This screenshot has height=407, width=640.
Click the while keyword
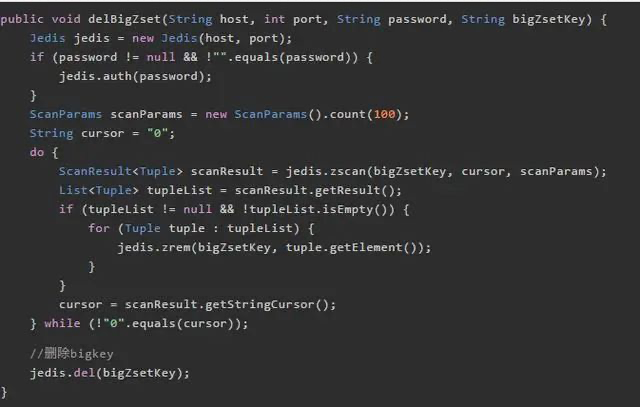(62, 323)
